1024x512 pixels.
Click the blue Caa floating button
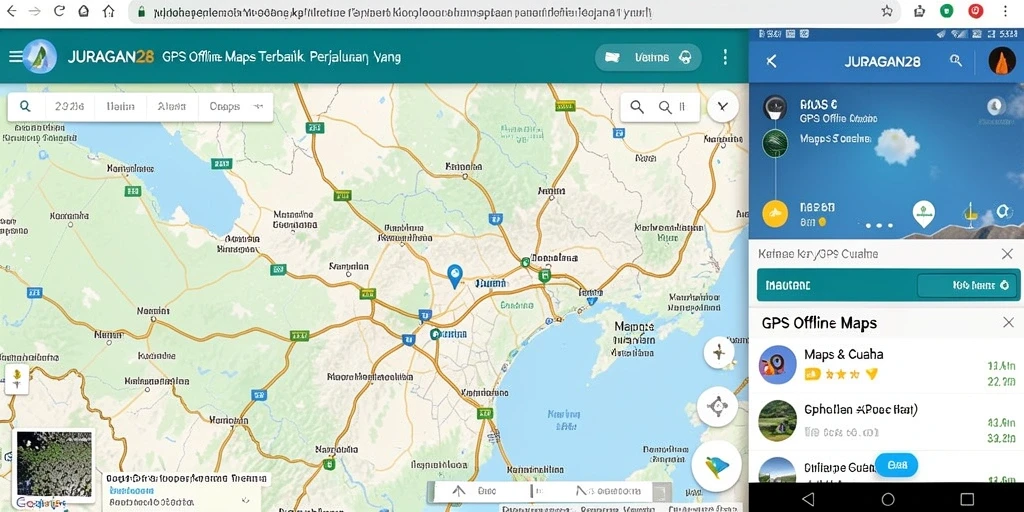point(897,465)
